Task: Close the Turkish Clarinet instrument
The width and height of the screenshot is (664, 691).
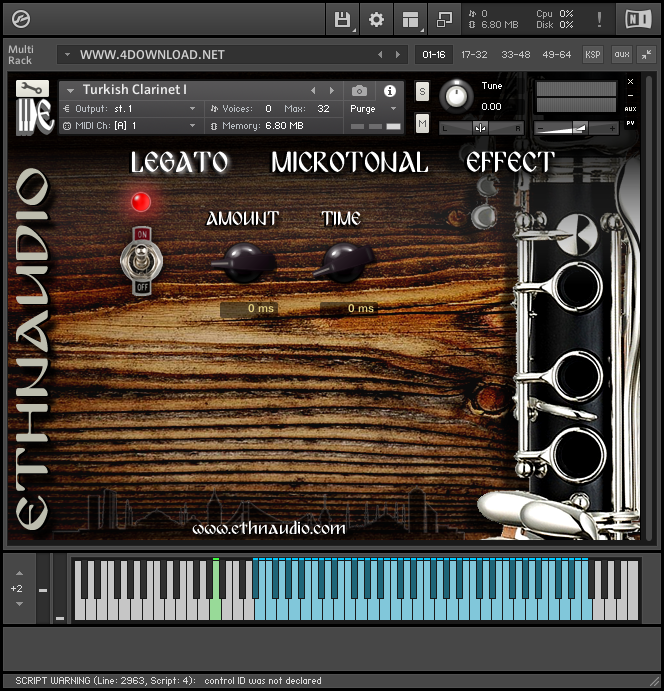Action: coord(631,82)
